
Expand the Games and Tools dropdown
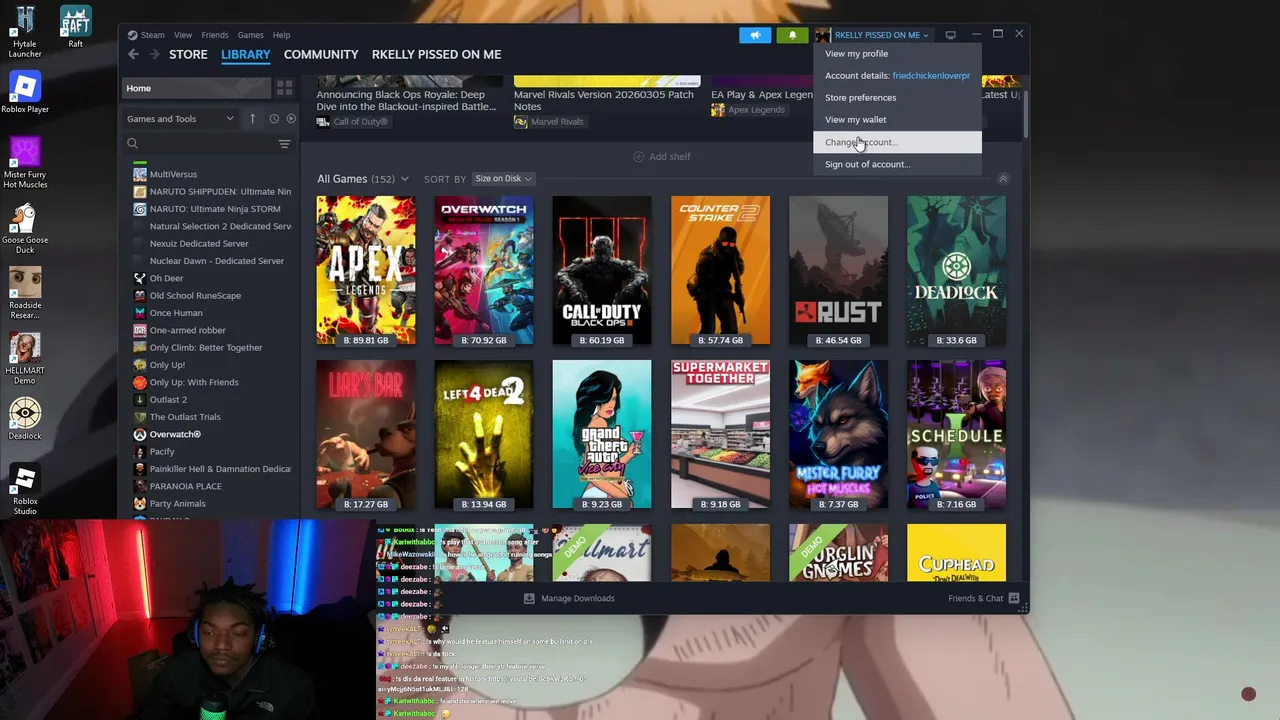180,119
